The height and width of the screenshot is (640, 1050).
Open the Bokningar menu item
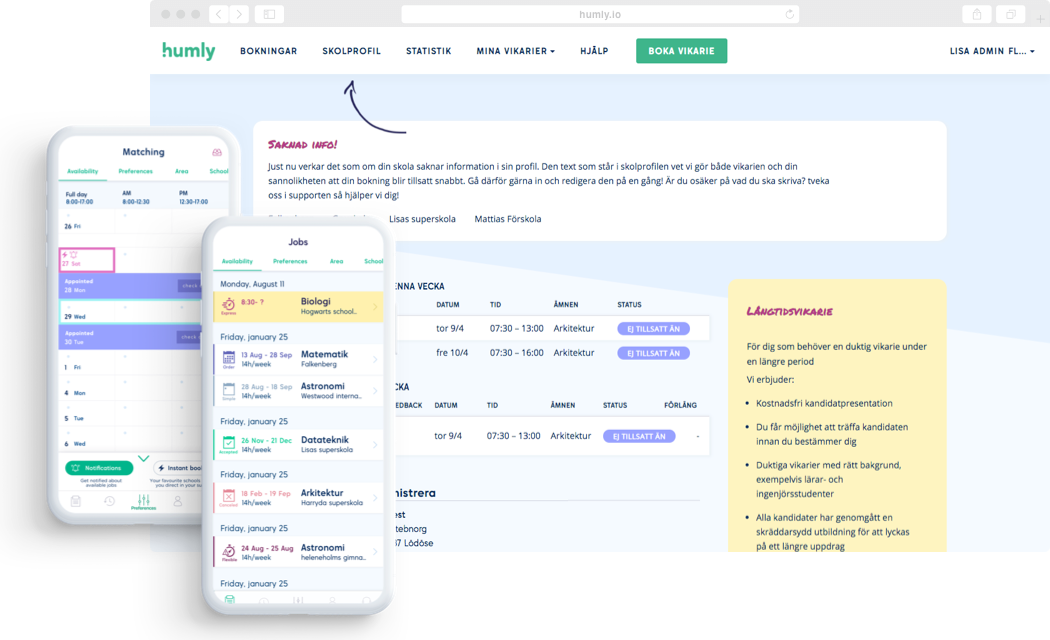point(269,51)
